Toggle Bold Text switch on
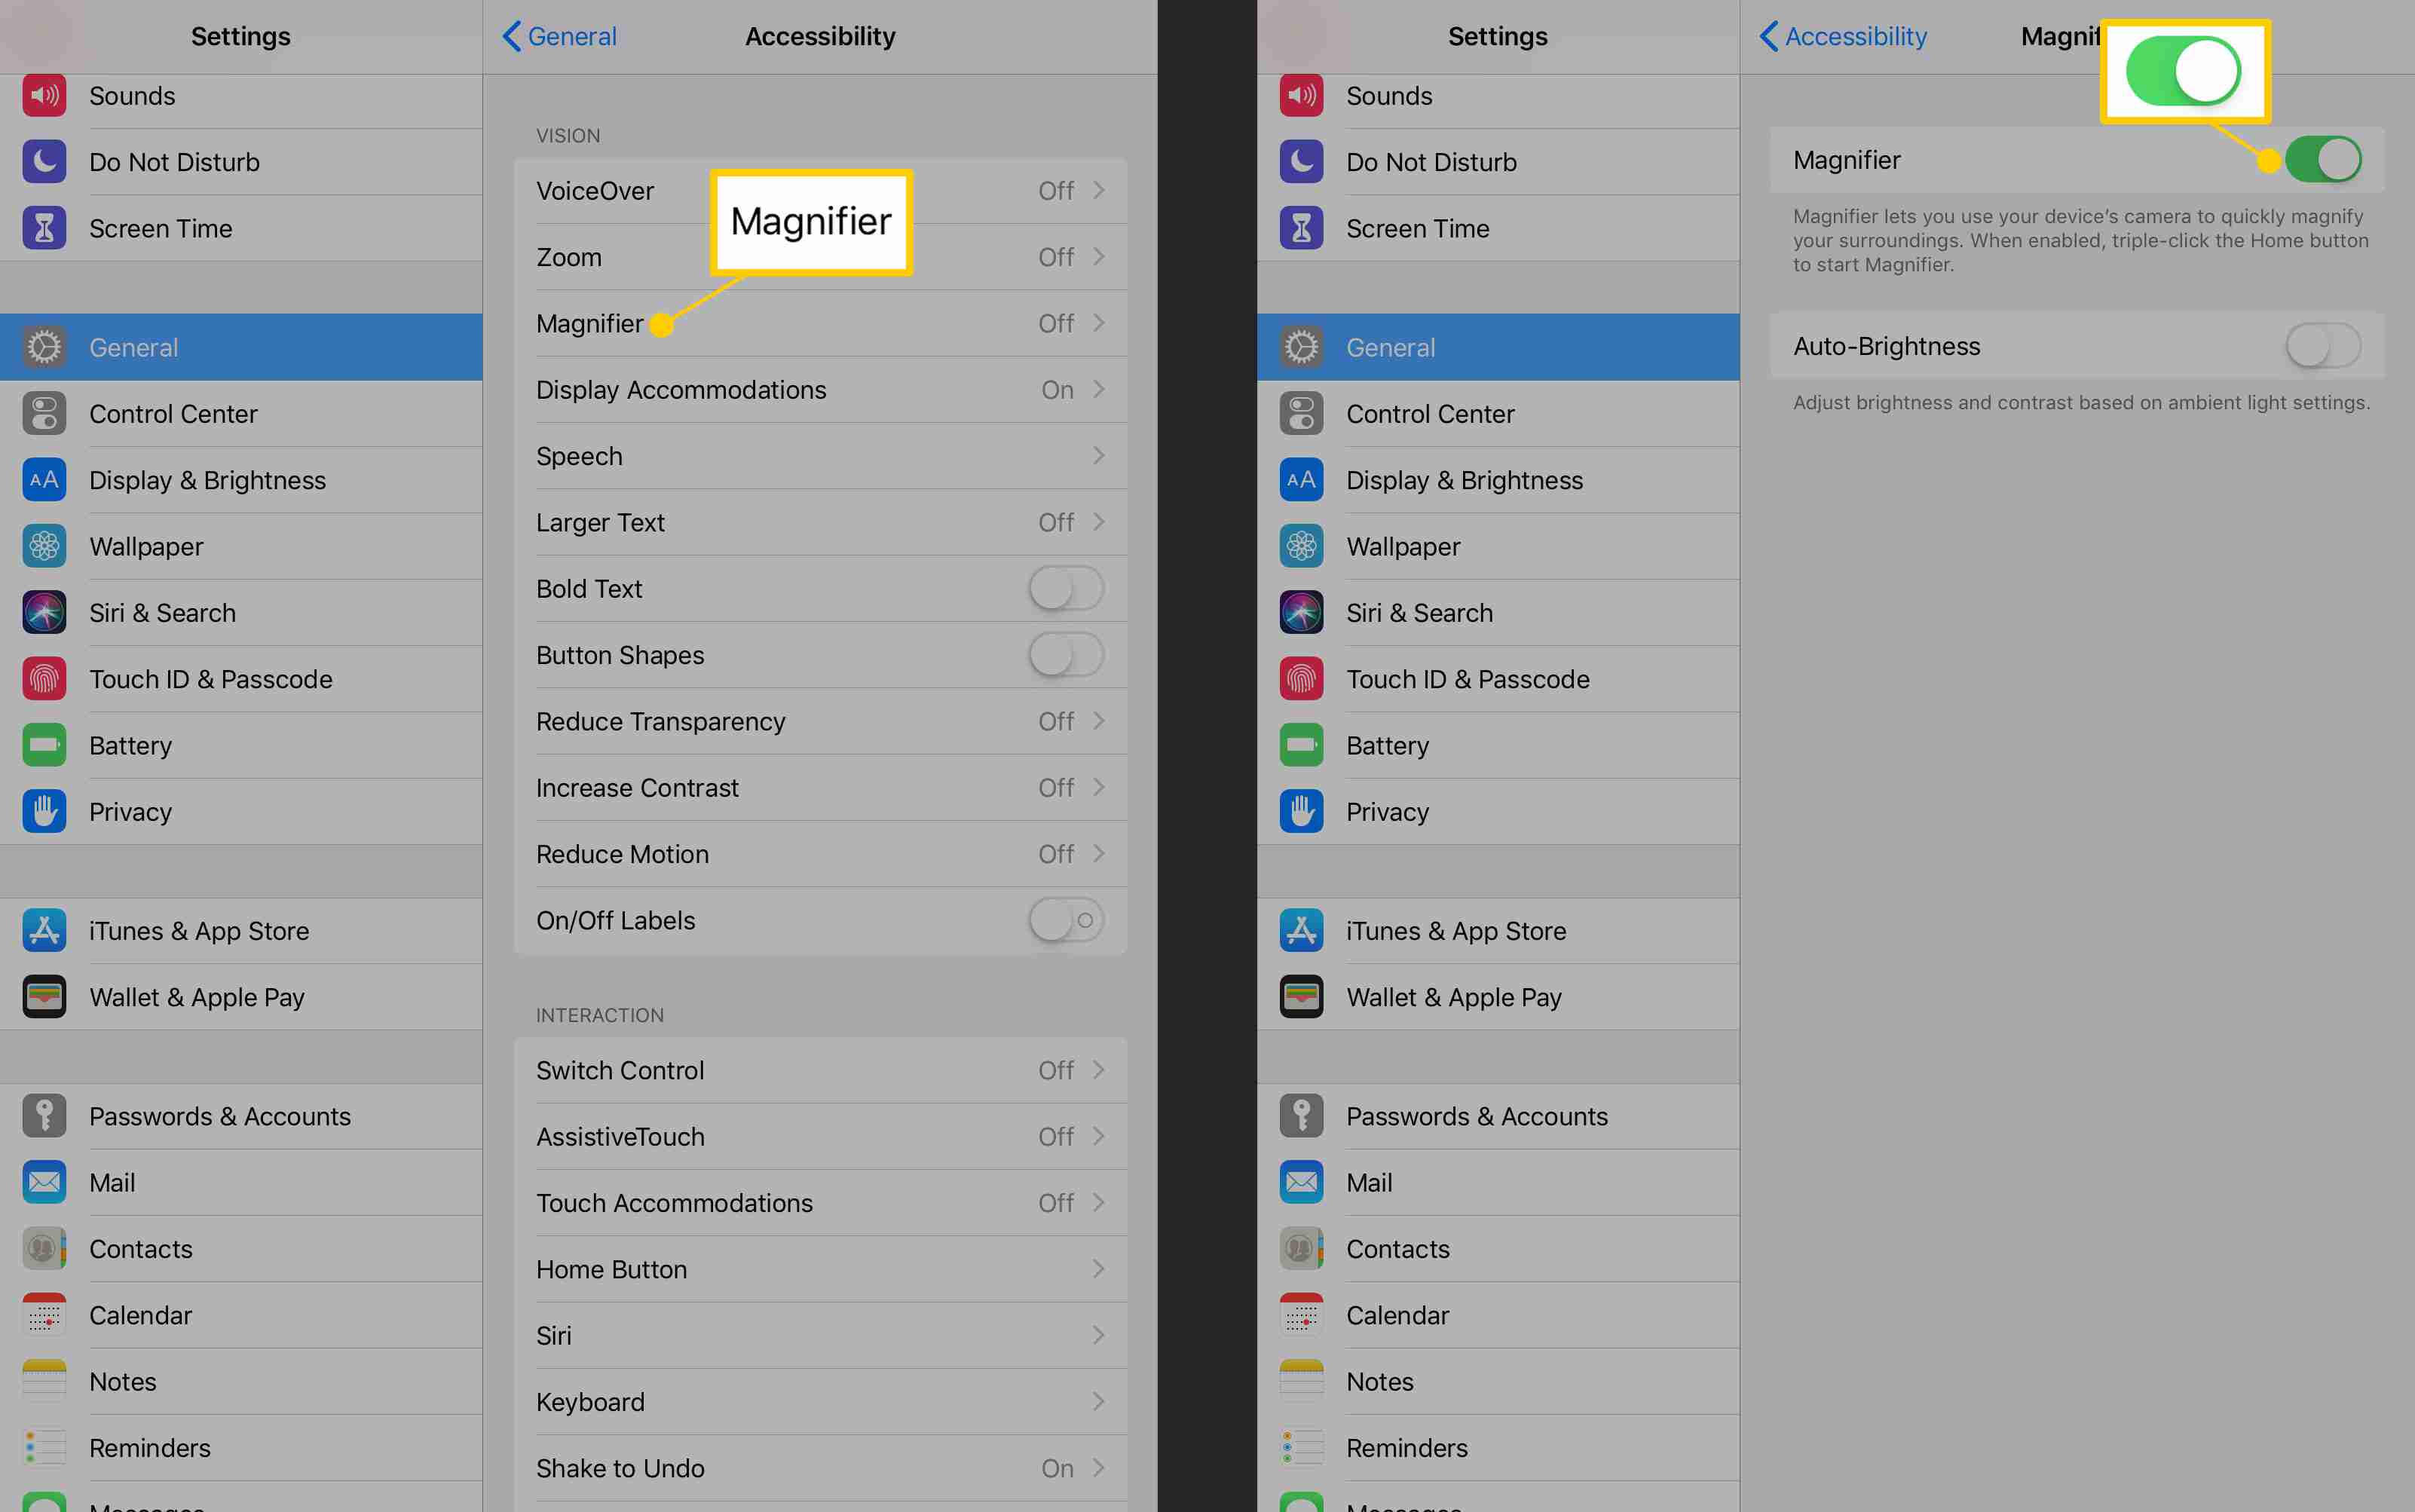Image resolution: width=2415 pixels, height=1512 pixels. point(1062,587)
